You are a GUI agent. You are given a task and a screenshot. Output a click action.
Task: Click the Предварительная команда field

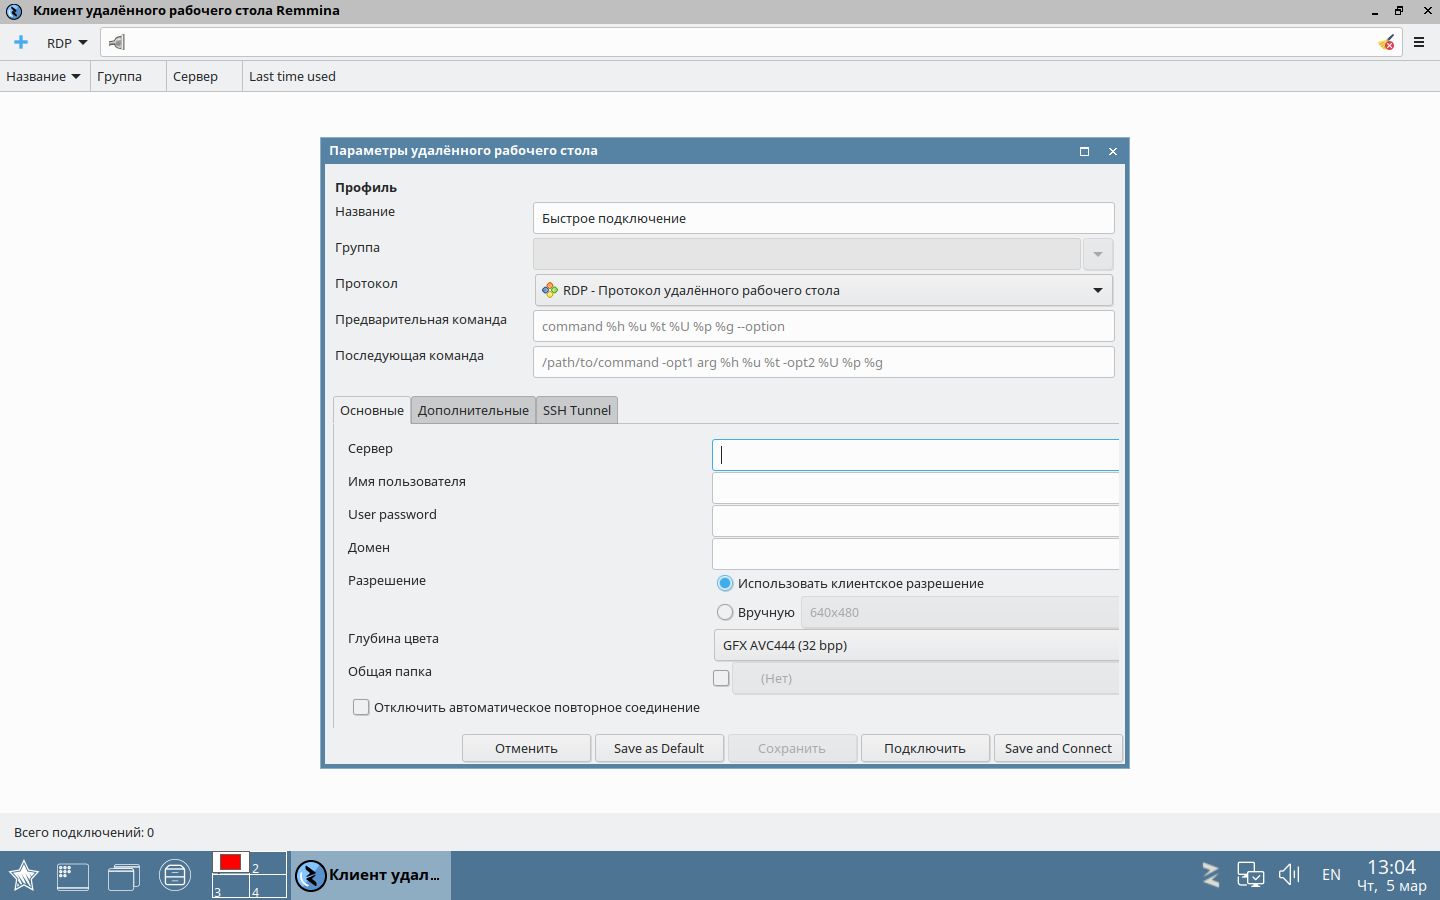click(x=823, y=326)
